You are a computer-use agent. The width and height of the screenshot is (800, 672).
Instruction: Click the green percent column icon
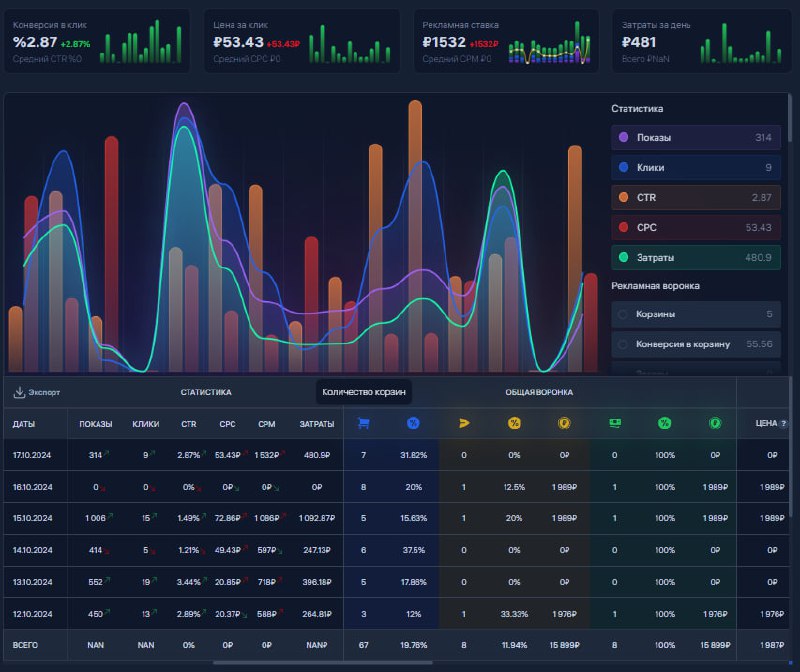(x=664, y=423)
